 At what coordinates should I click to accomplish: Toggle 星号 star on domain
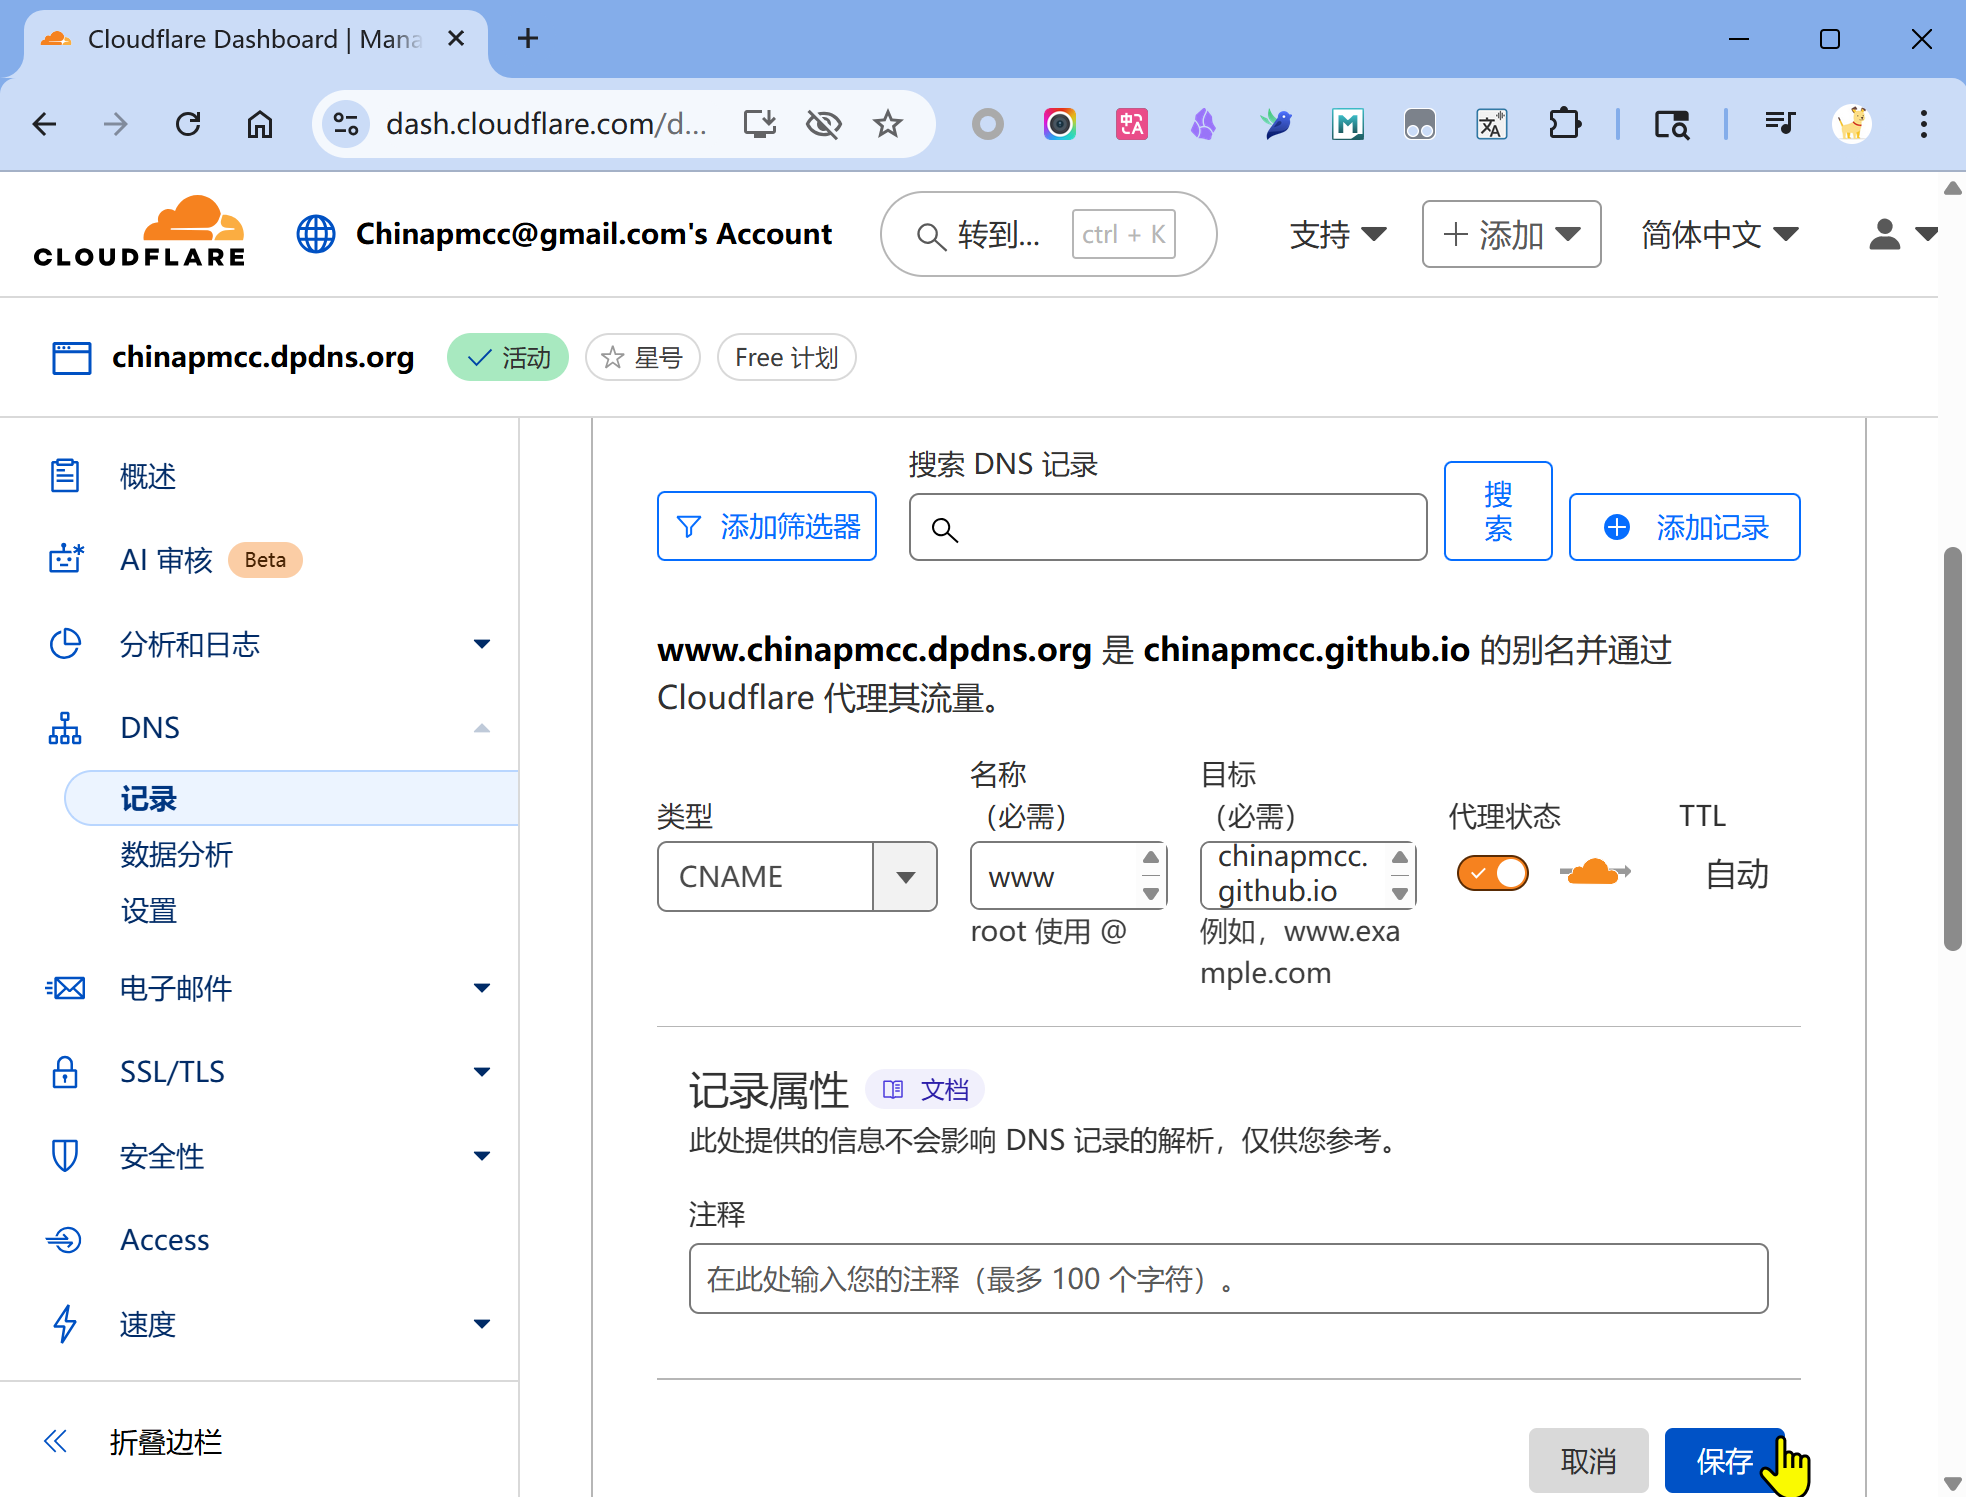pos(642,357)
